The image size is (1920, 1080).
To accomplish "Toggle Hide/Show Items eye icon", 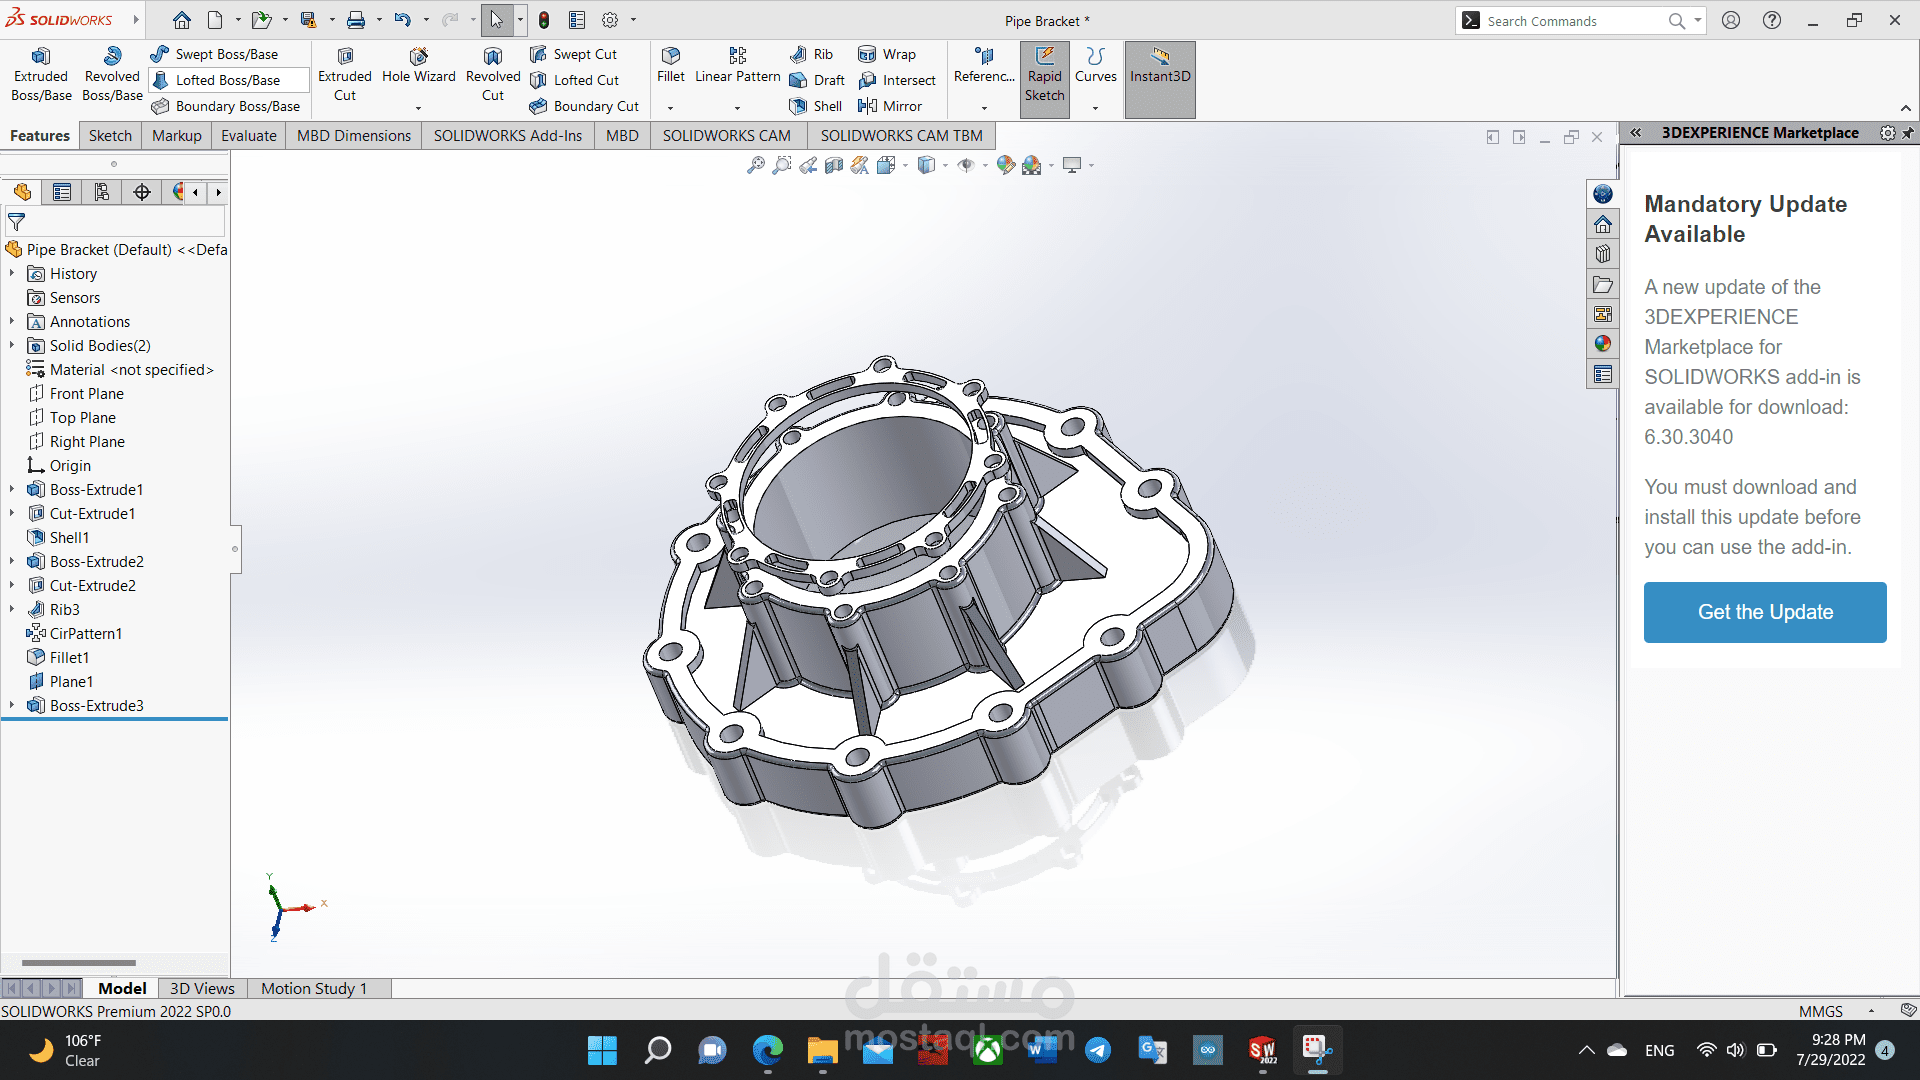I will coord(965,165).
